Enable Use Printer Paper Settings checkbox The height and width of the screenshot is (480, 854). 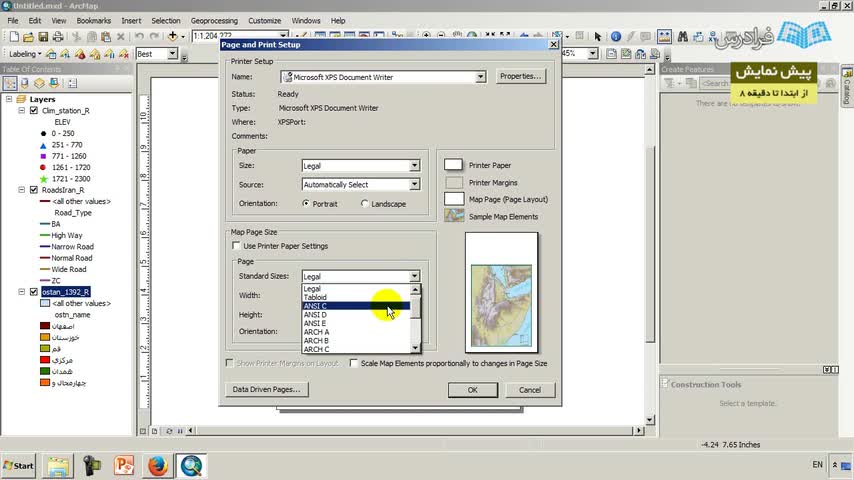pos(236,246)
